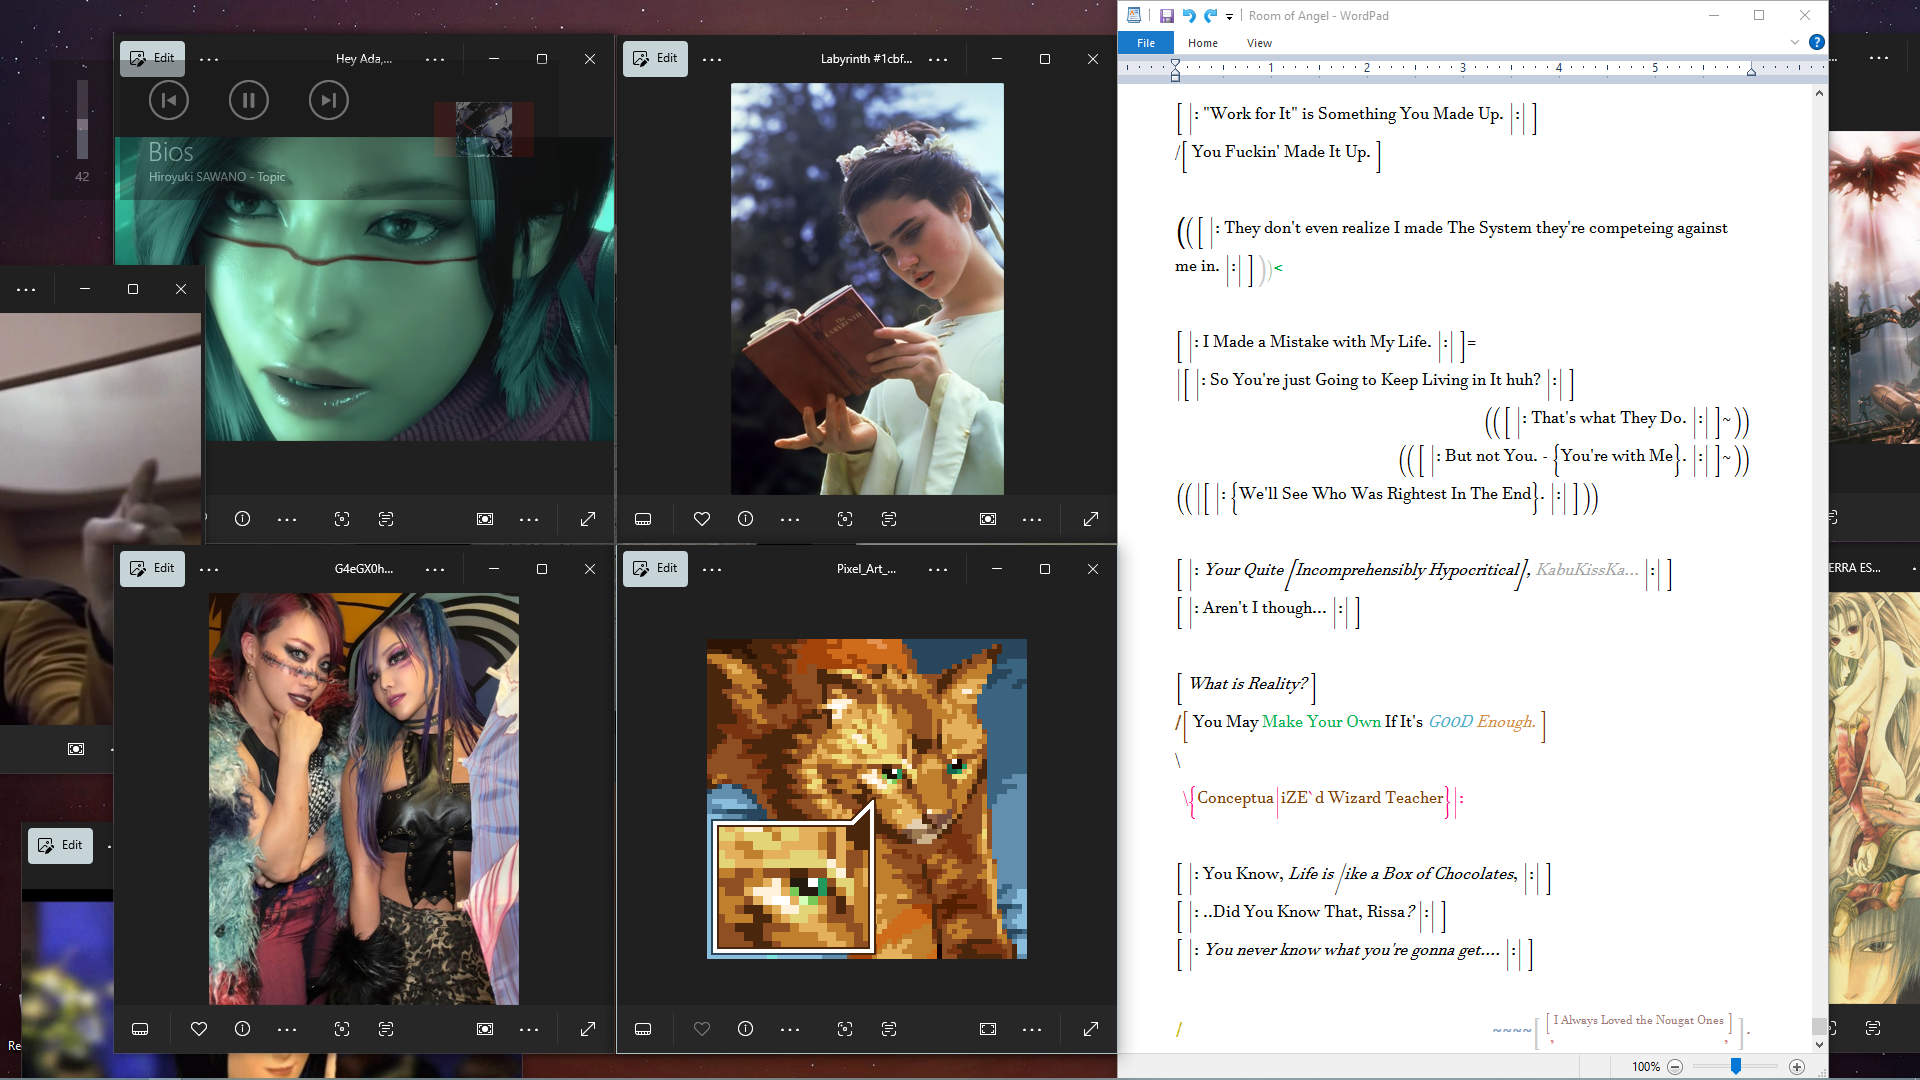Open the WordPad File menu

(x=1146, y=43)
